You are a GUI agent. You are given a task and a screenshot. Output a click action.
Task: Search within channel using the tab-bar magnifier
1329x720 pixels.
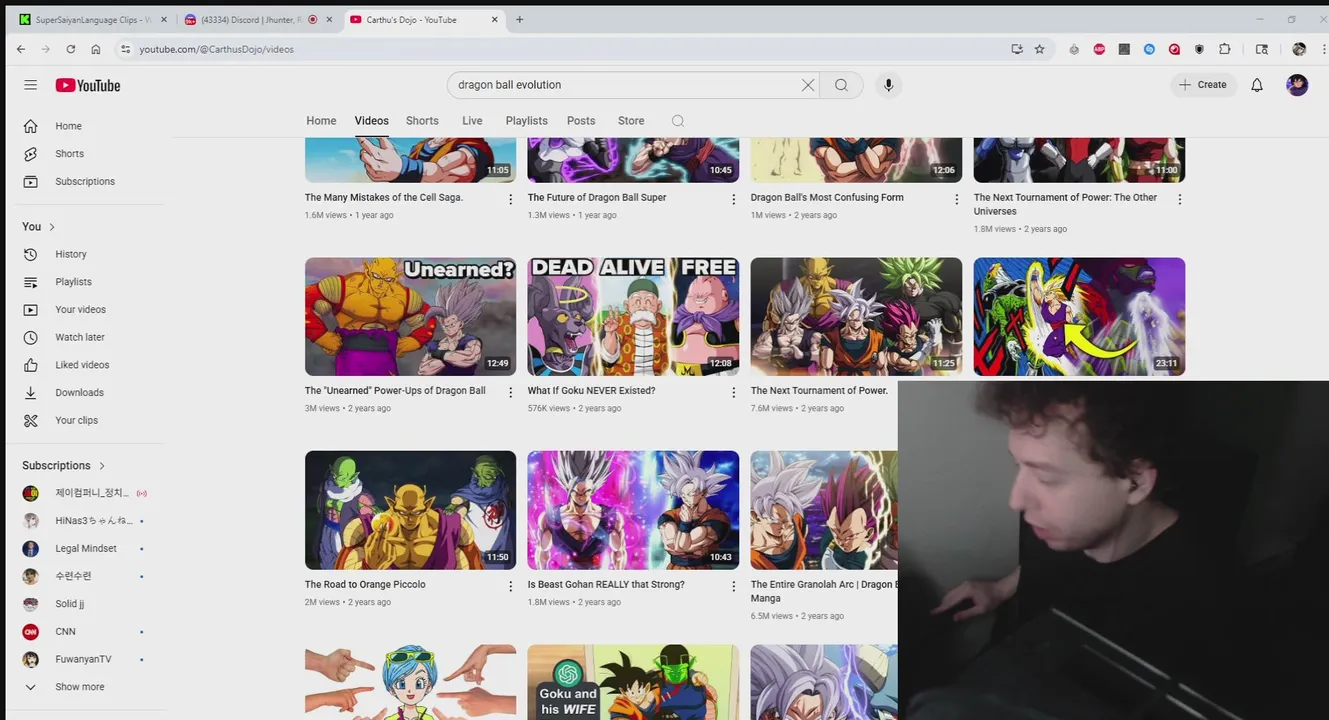(678, 121)
